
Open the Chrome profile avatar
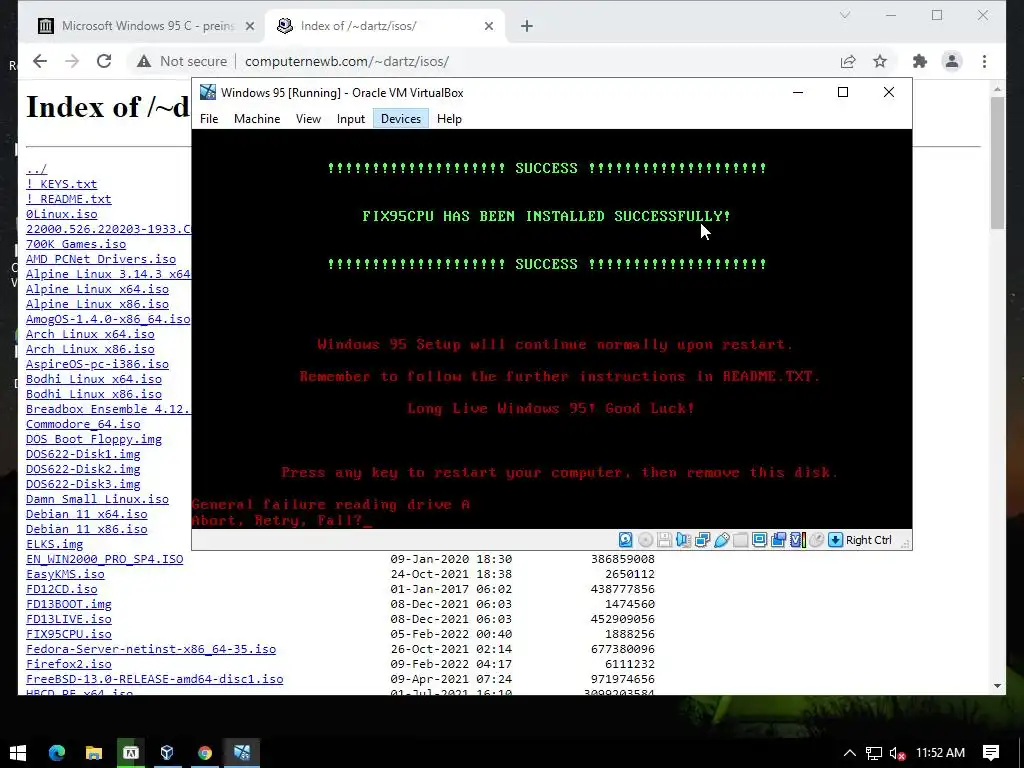[x=952, y=61]
